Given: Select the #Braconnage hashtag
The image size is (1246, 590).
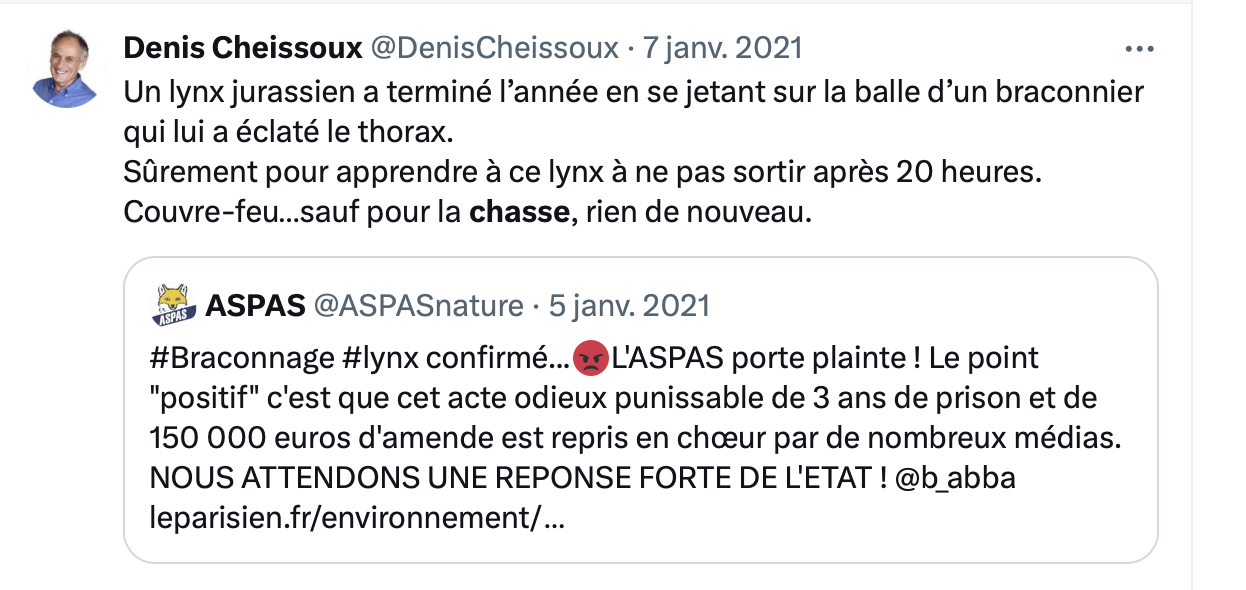Looking at the screenshot, I should pyautogui.click(x=228, y=358).
